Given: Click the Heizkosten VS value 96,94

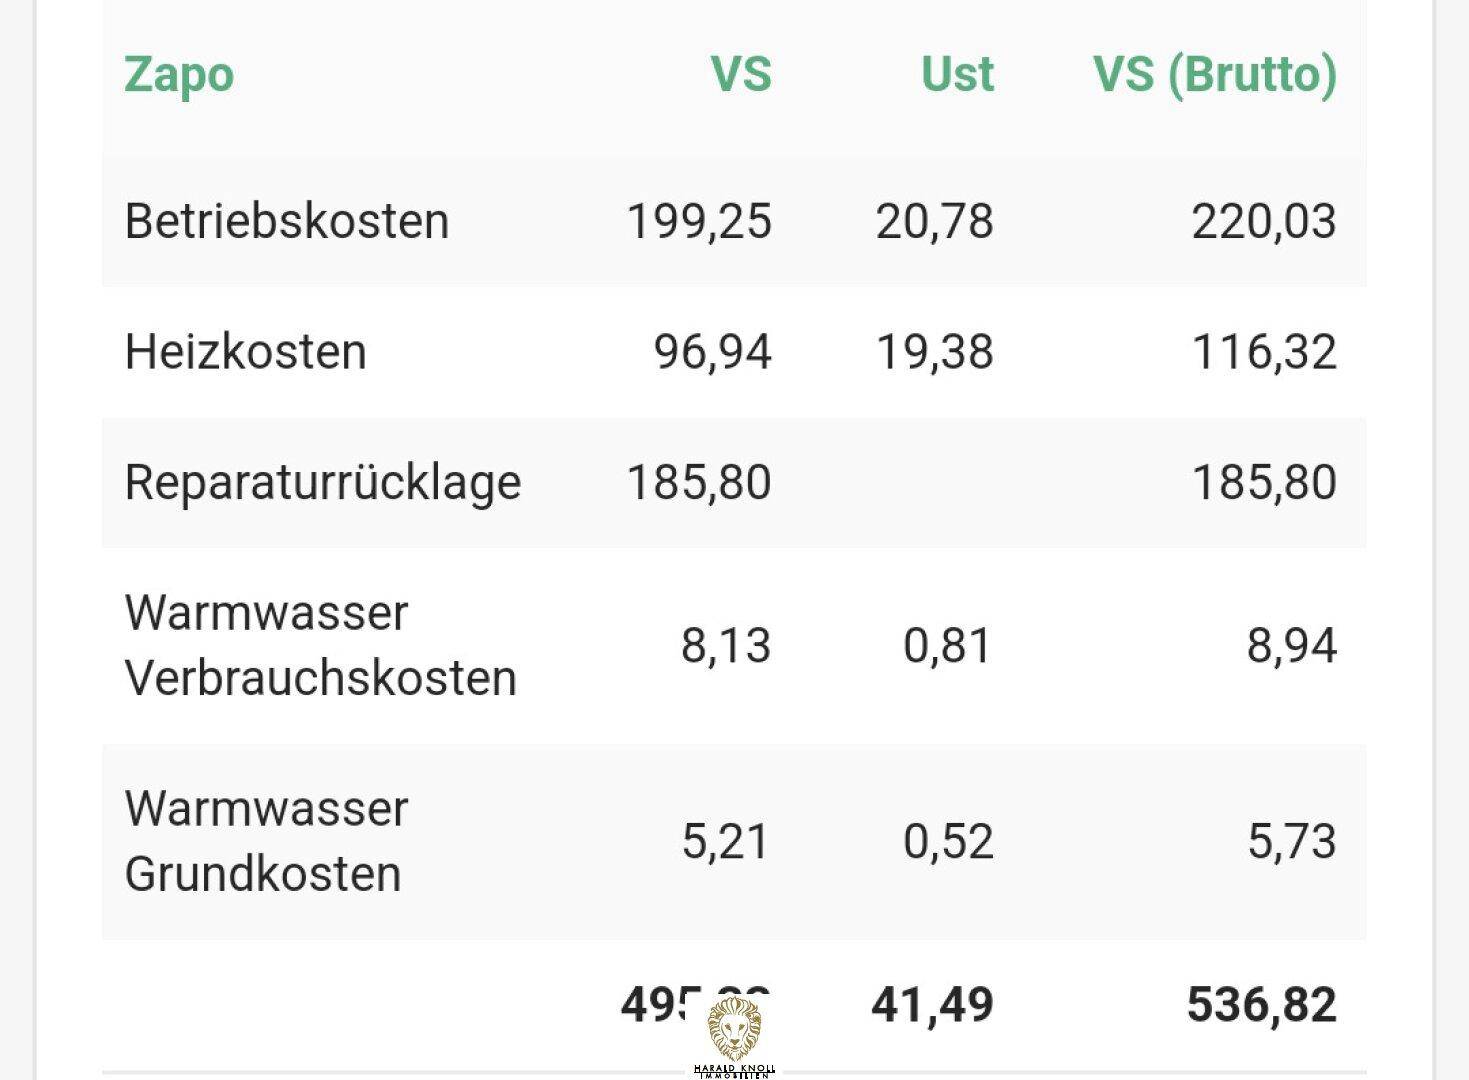Looking at the screenshot, I should tap(712, 352).
